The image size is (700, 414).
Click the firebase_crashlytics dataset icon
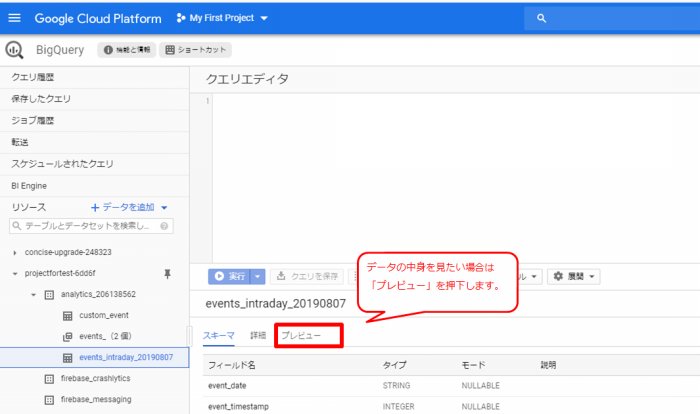[x=49, y=379]
